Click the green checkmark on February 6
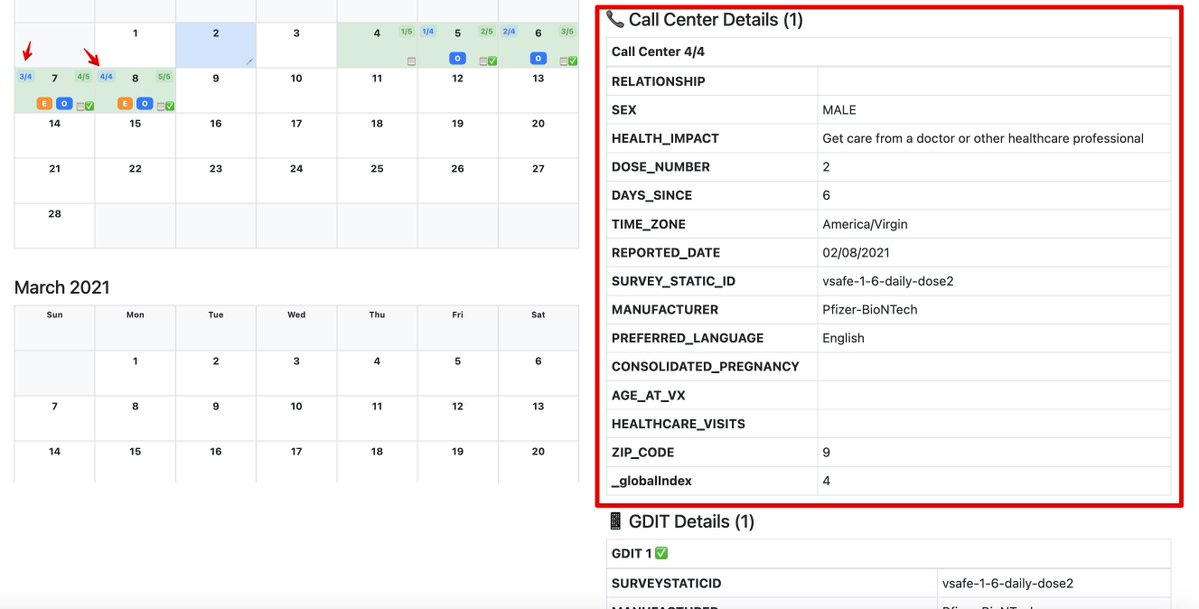Image resolution: width=1199 pixels, height=609 pixels. [573, 61]
